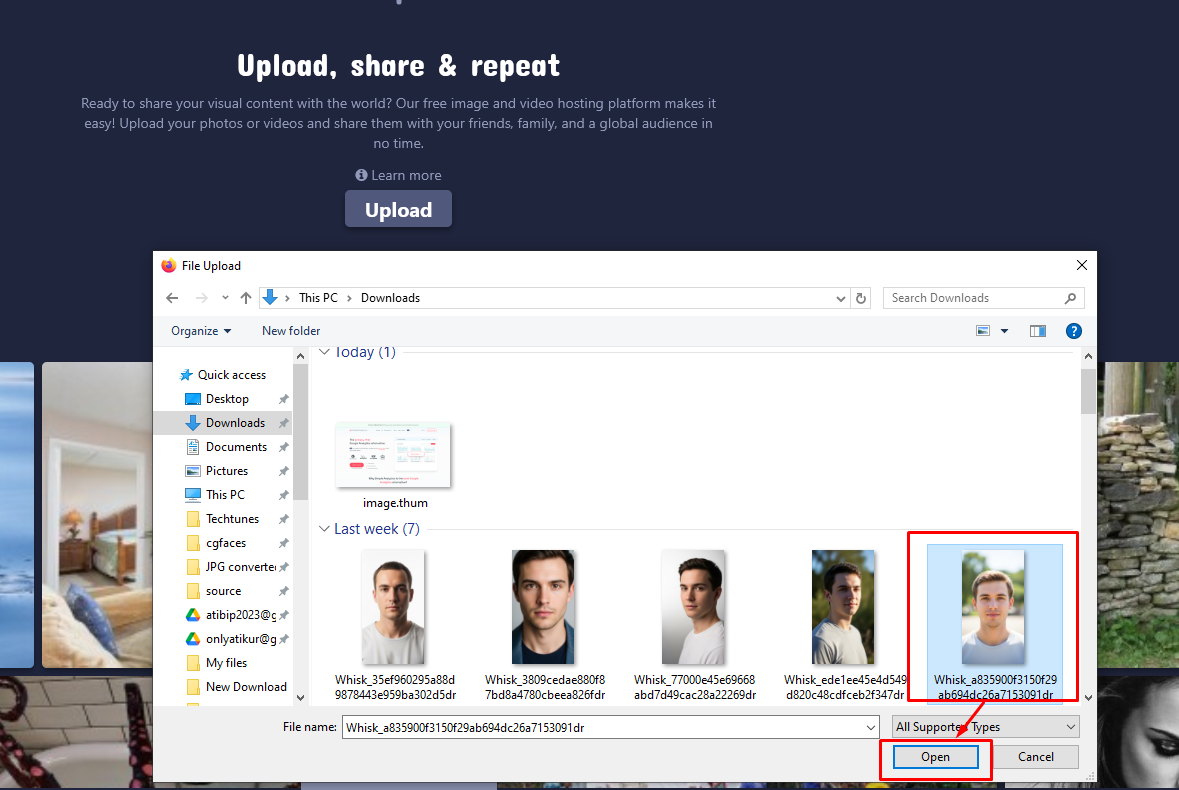Click the Firefox icon in dialog title
The width and height of the screenshot is (1179, 790).
[168, 265]
